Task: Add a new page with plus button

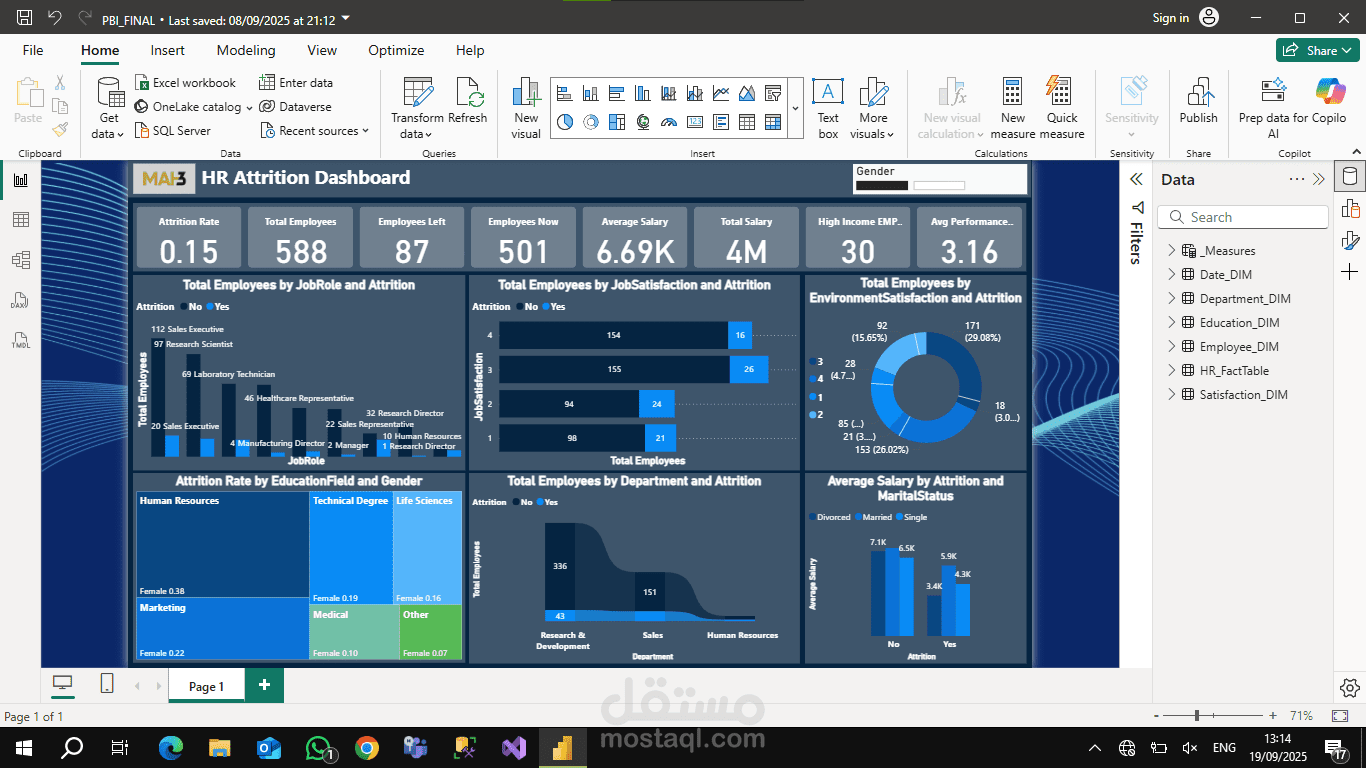Action: pyautogui.click(x=265, y=685)
